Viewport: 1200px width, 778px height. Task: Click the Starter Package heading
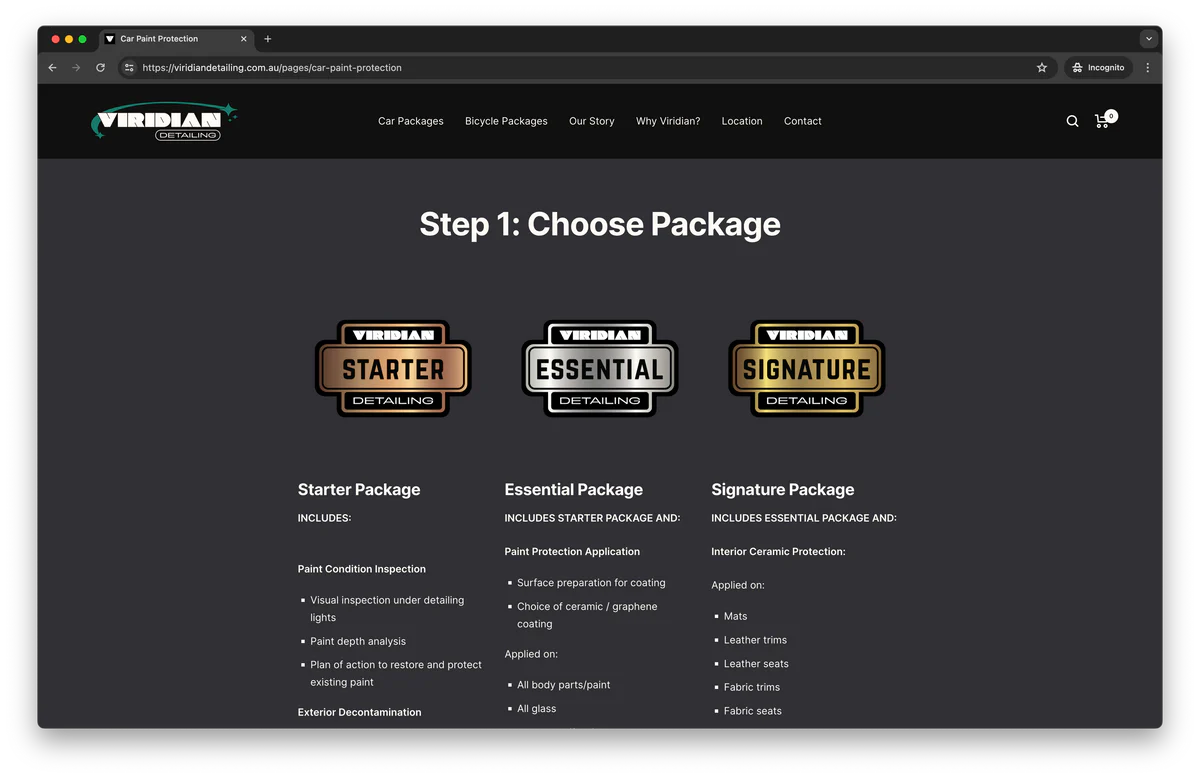tap(359, 490)
